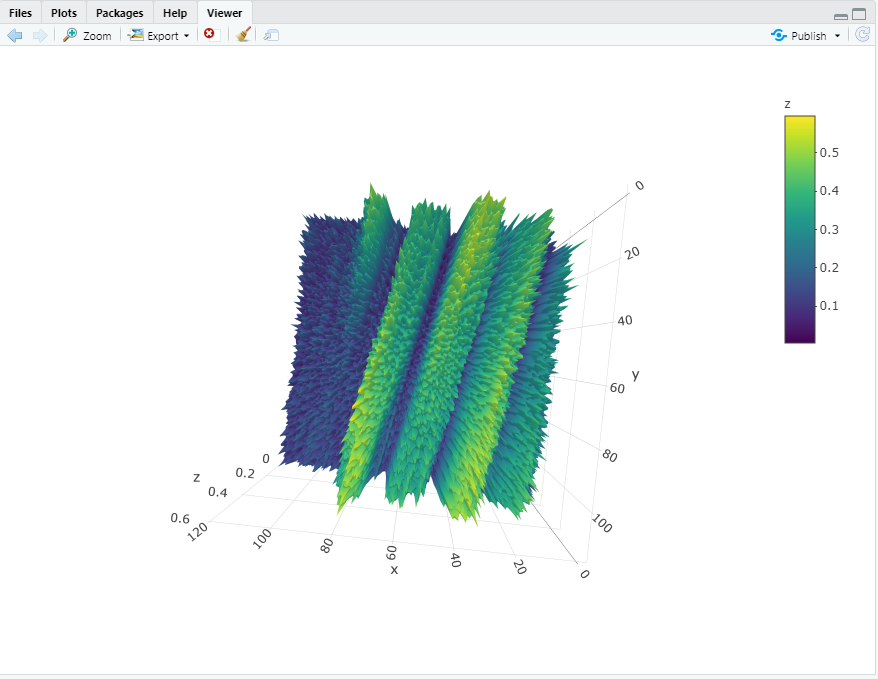Open the Packages tab
878x679 pixels.
coord(119,13)
